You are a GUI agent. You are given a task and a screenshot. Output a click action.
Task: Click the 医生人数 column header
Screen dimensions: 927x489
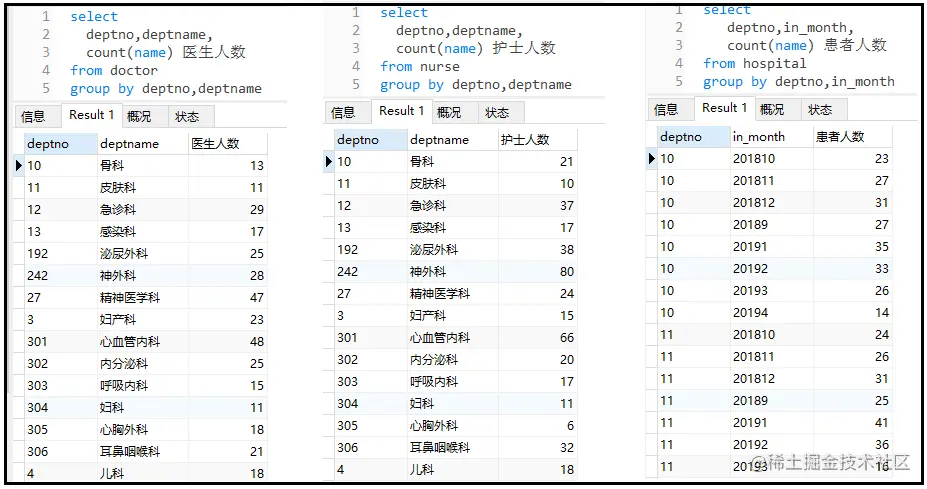point(228,144)
